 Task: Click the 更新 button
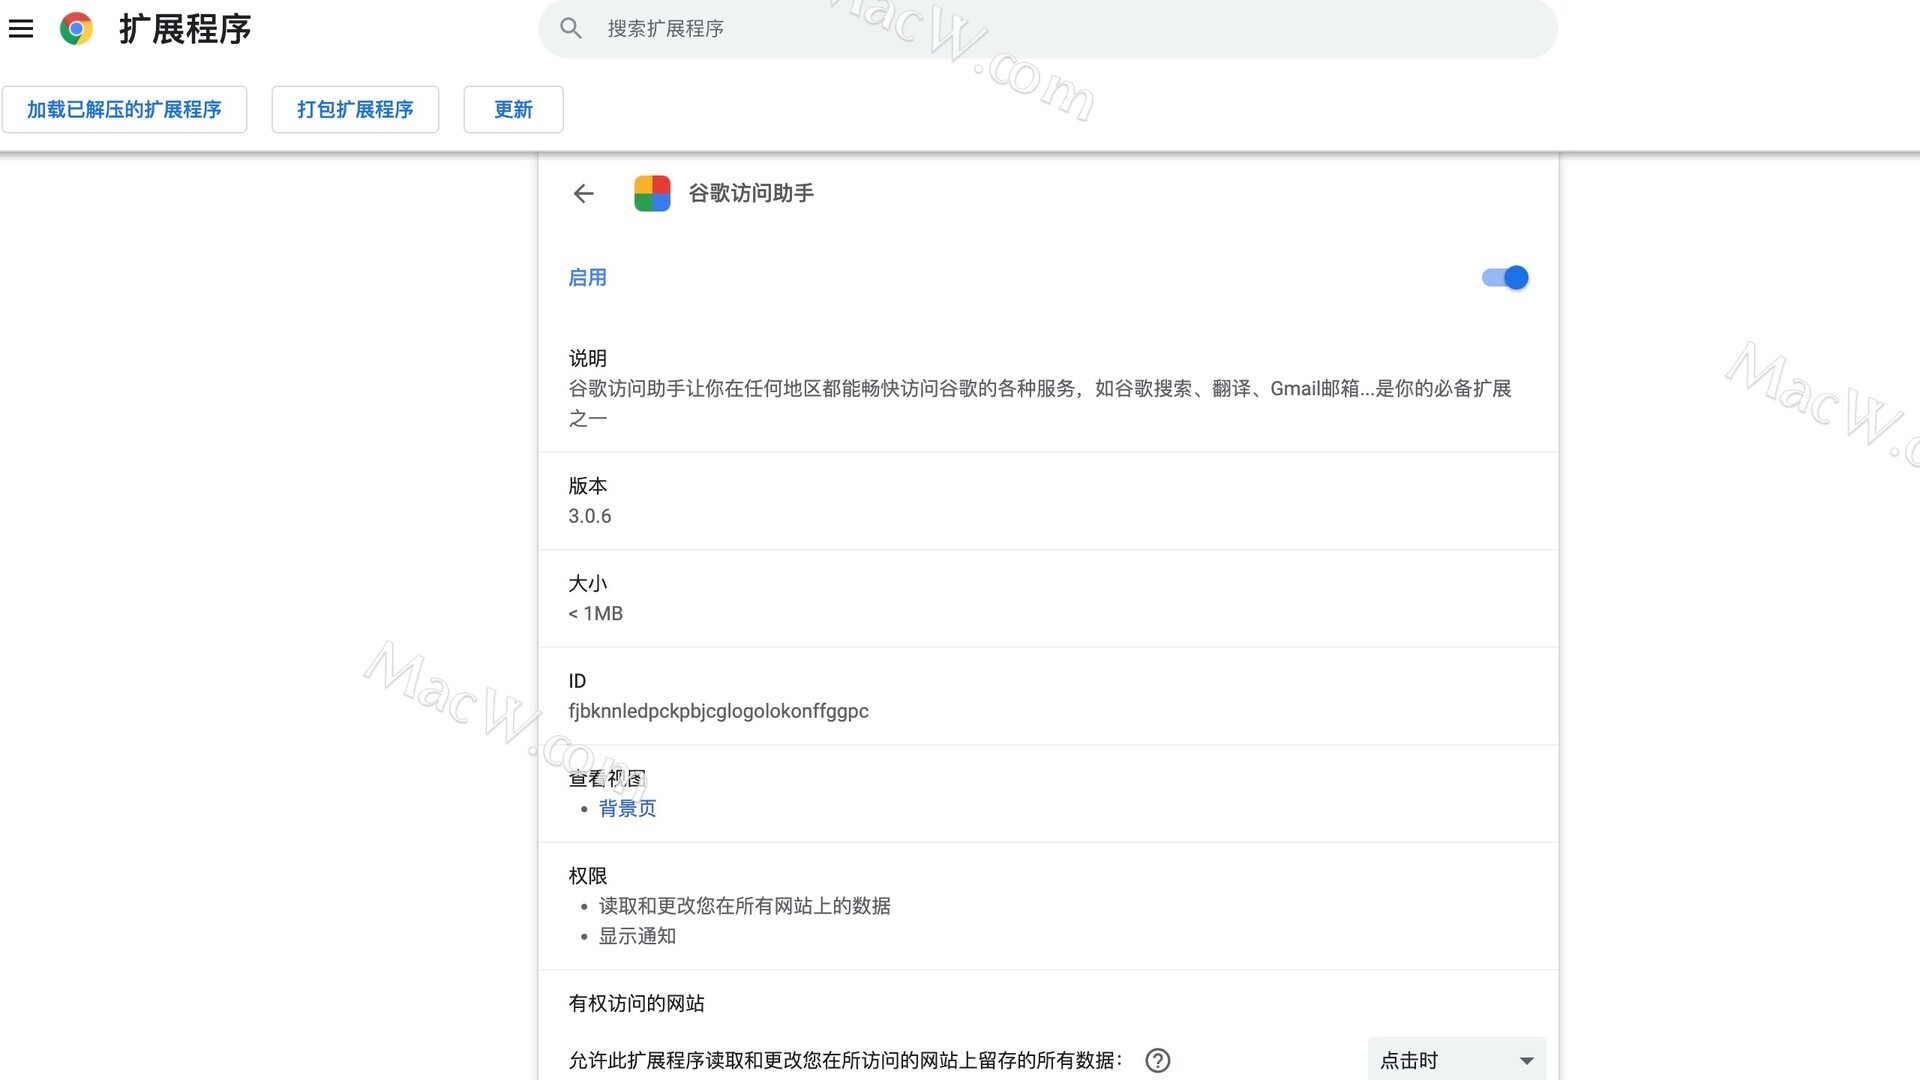click(513, 109)
